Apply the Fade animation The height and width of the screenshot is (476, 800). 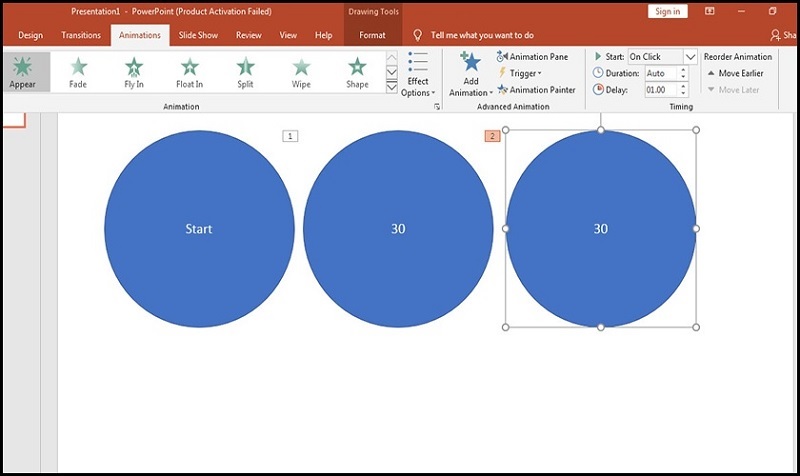[78, 72]
